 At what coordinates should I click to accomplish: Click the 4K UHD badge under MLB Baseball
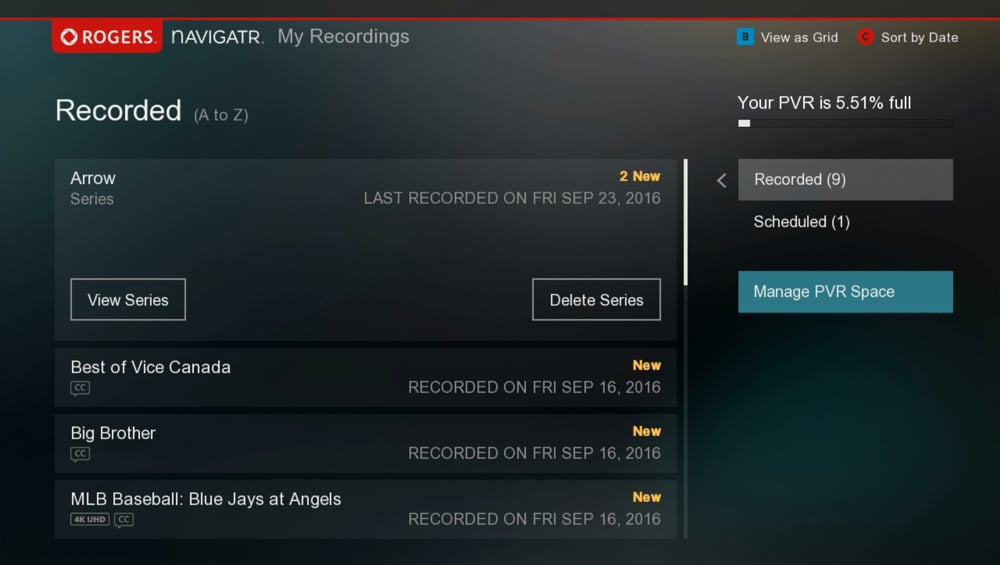click(x=90, y=519)
